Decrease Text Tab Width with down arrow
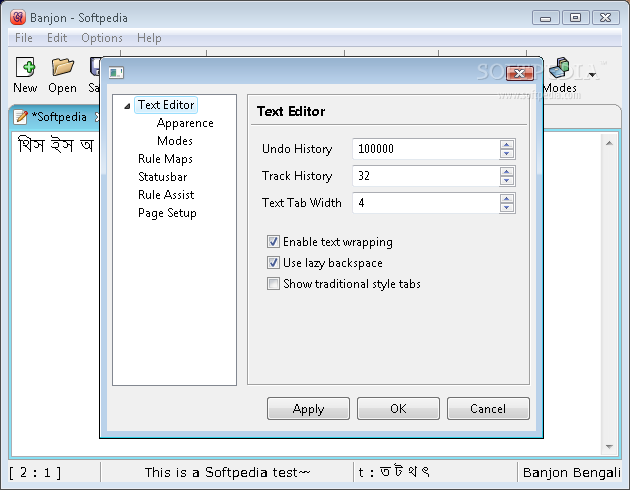The height and width of the screenshot is (490, 630). tap(507, 207)
